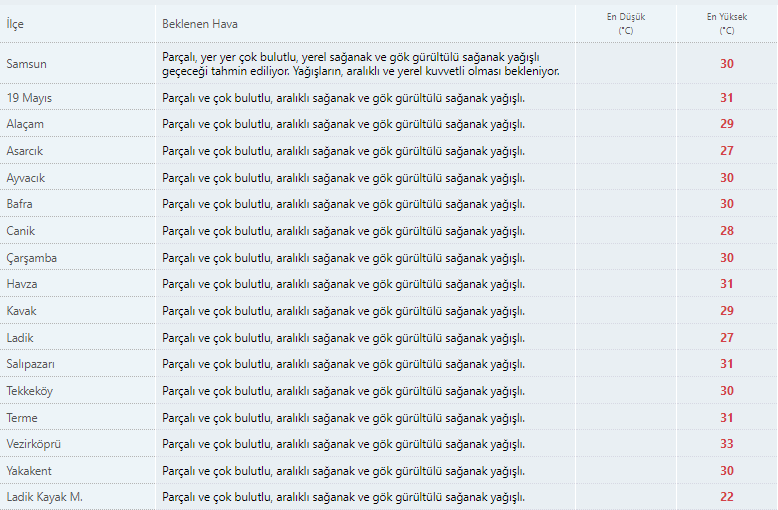The height and width of the screenshot is (510, 778).
Task: Select the Terme district name
Action: click(x=22, y=418)
